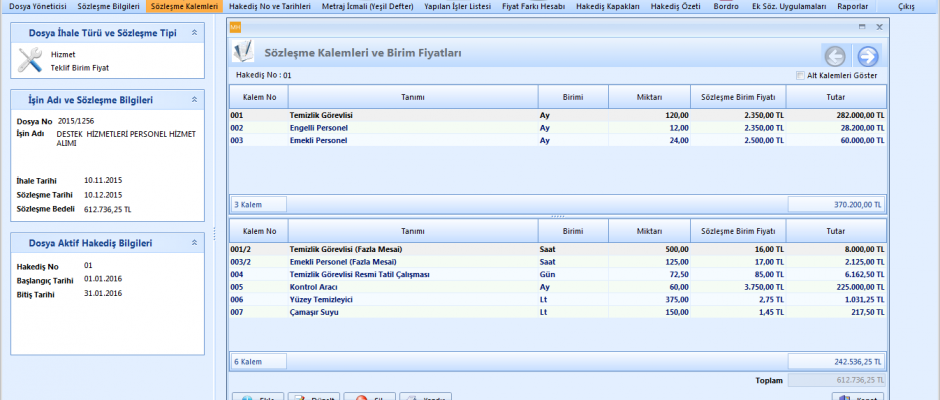Enable the Alt Kalemleri Göster checkbox

click(800, 75)
